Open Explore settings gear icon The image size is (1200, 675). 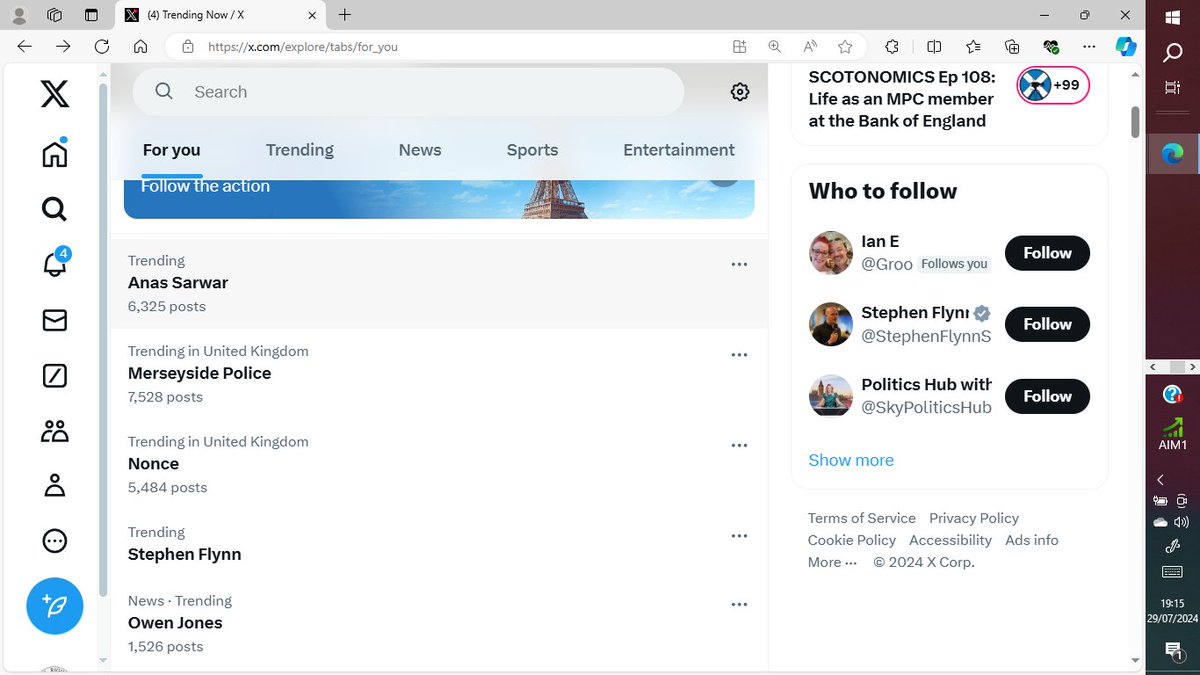coord(740,92)
